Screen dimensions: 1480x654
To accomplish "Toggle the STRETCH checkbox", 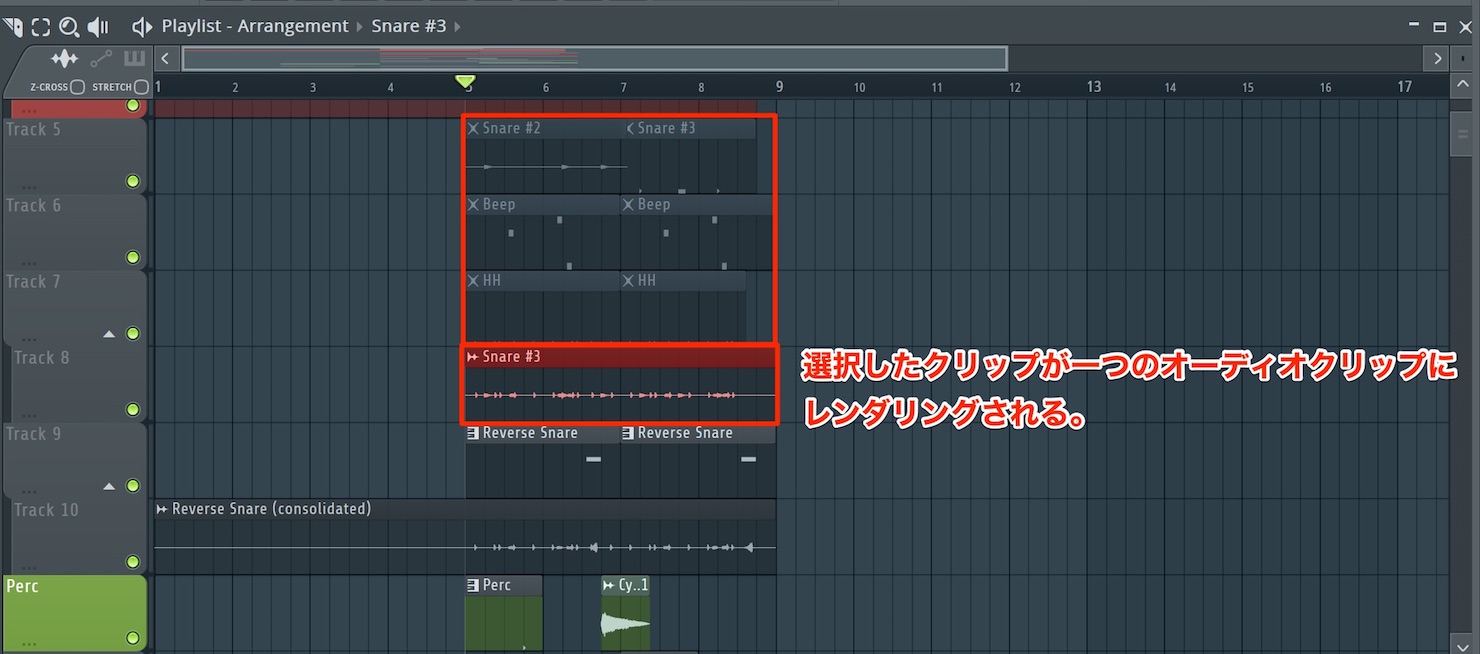I will point(141,87).
